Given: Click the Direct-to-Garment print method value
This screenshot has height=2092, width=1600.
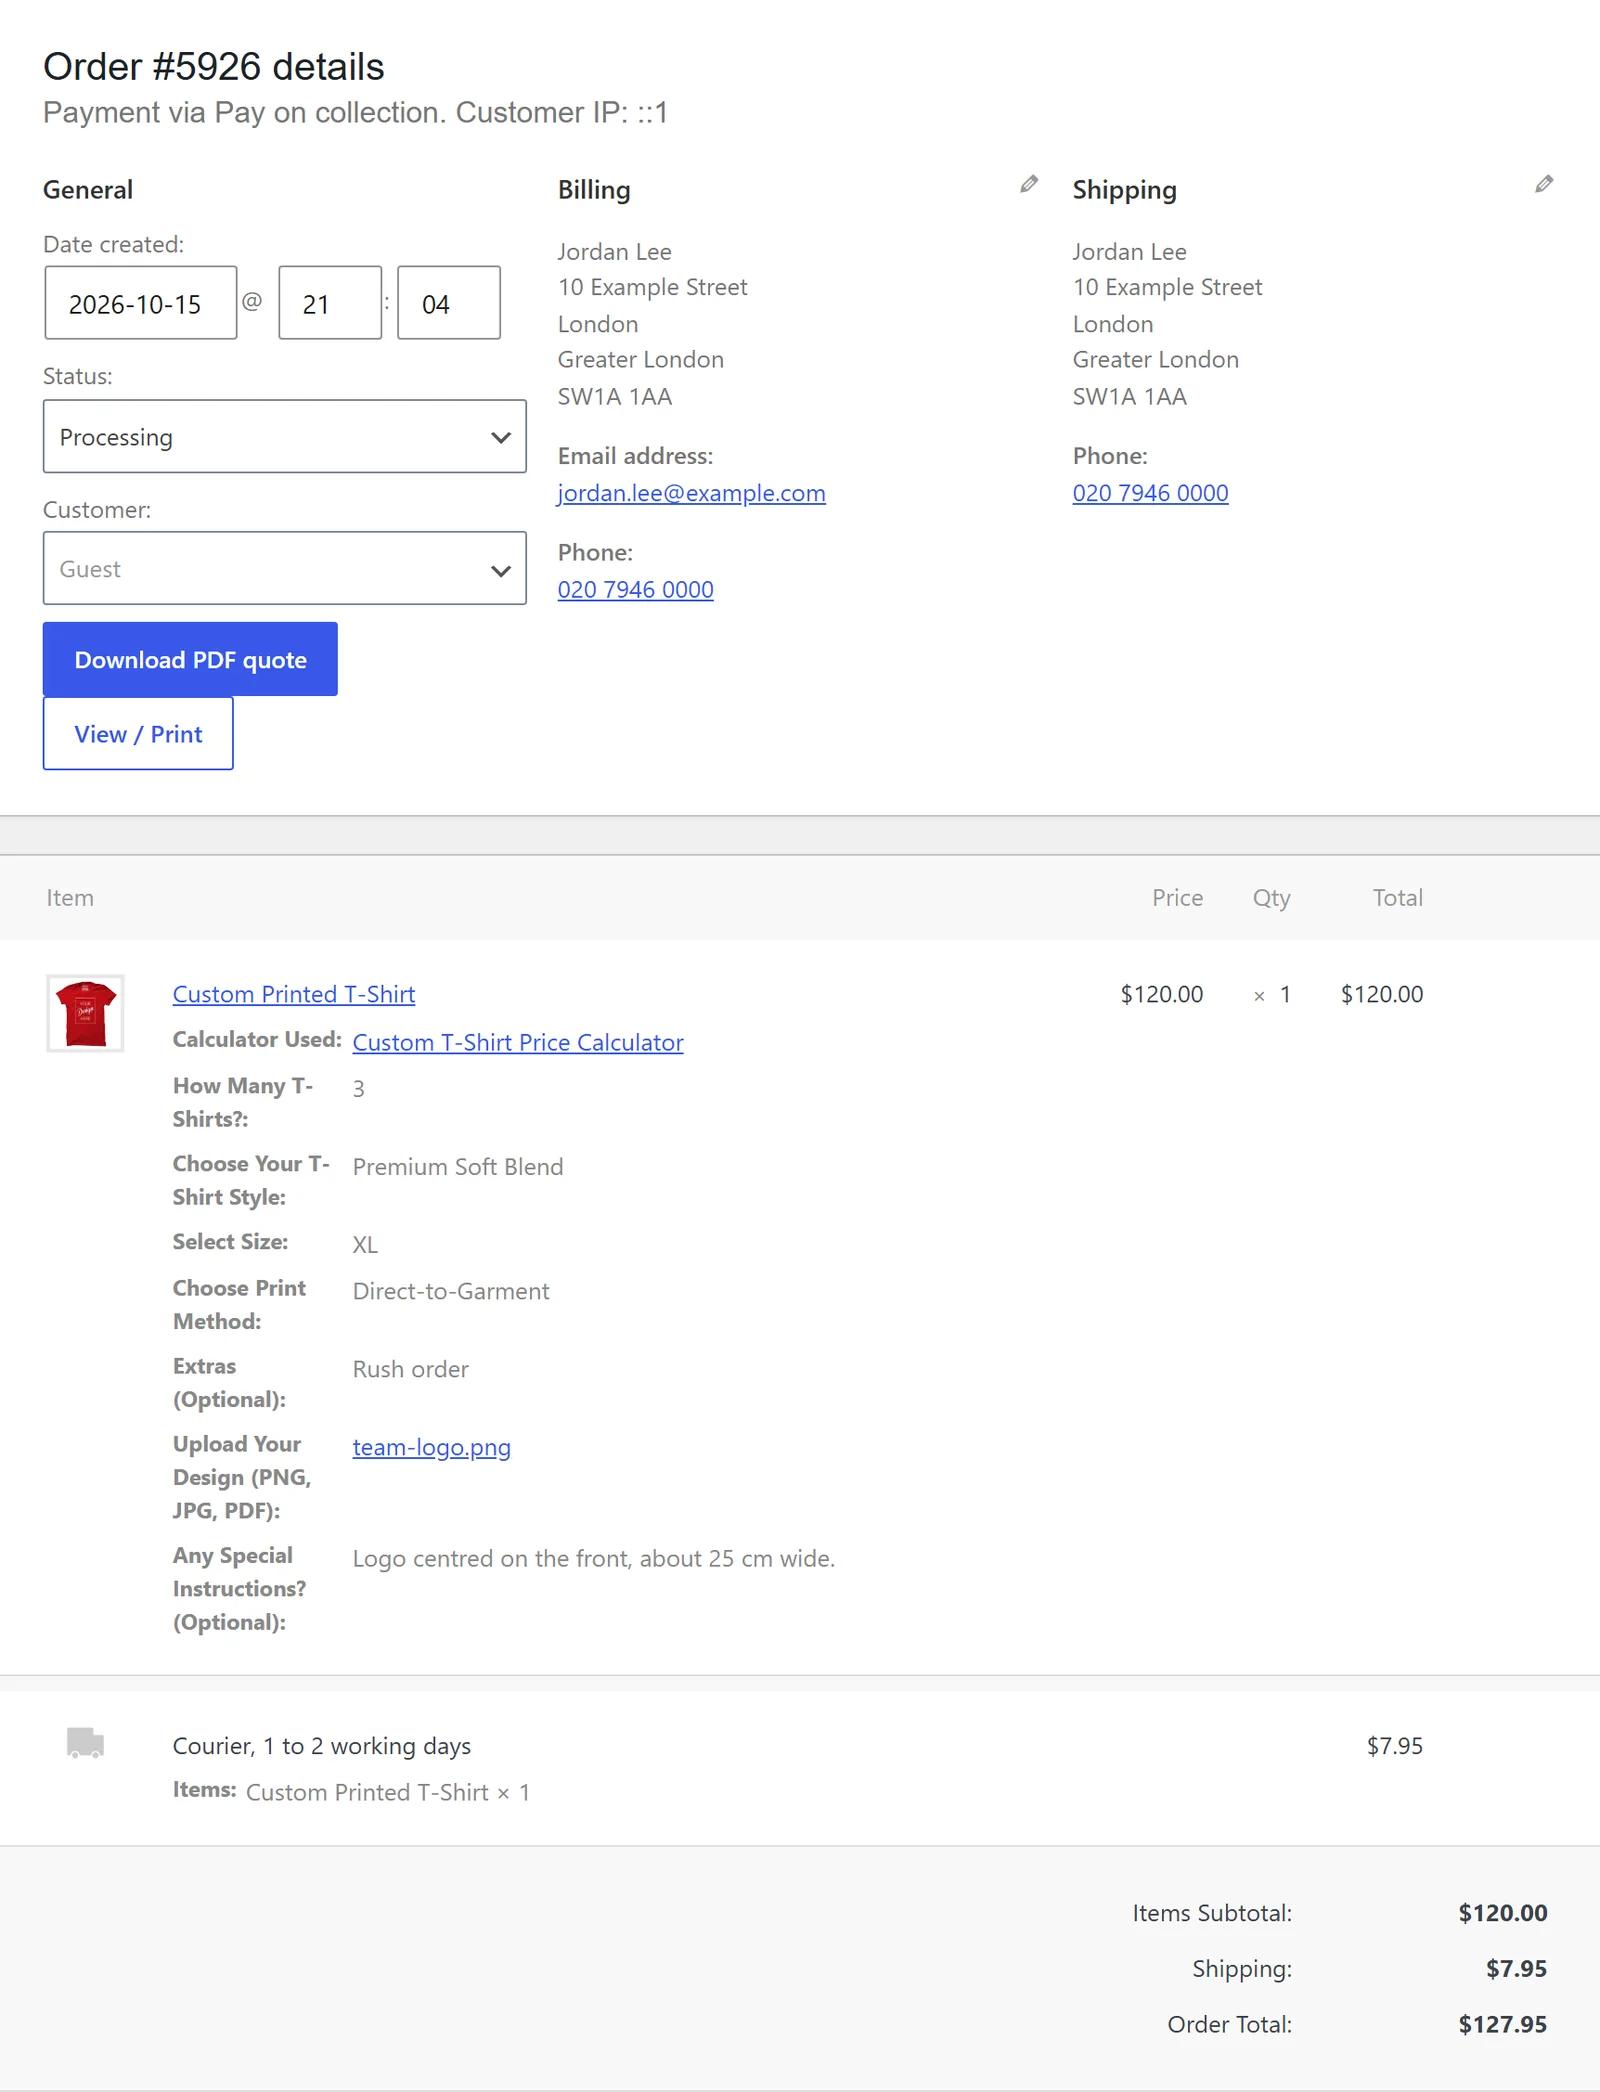Looking at the screenshot, I should (451, 1291).
